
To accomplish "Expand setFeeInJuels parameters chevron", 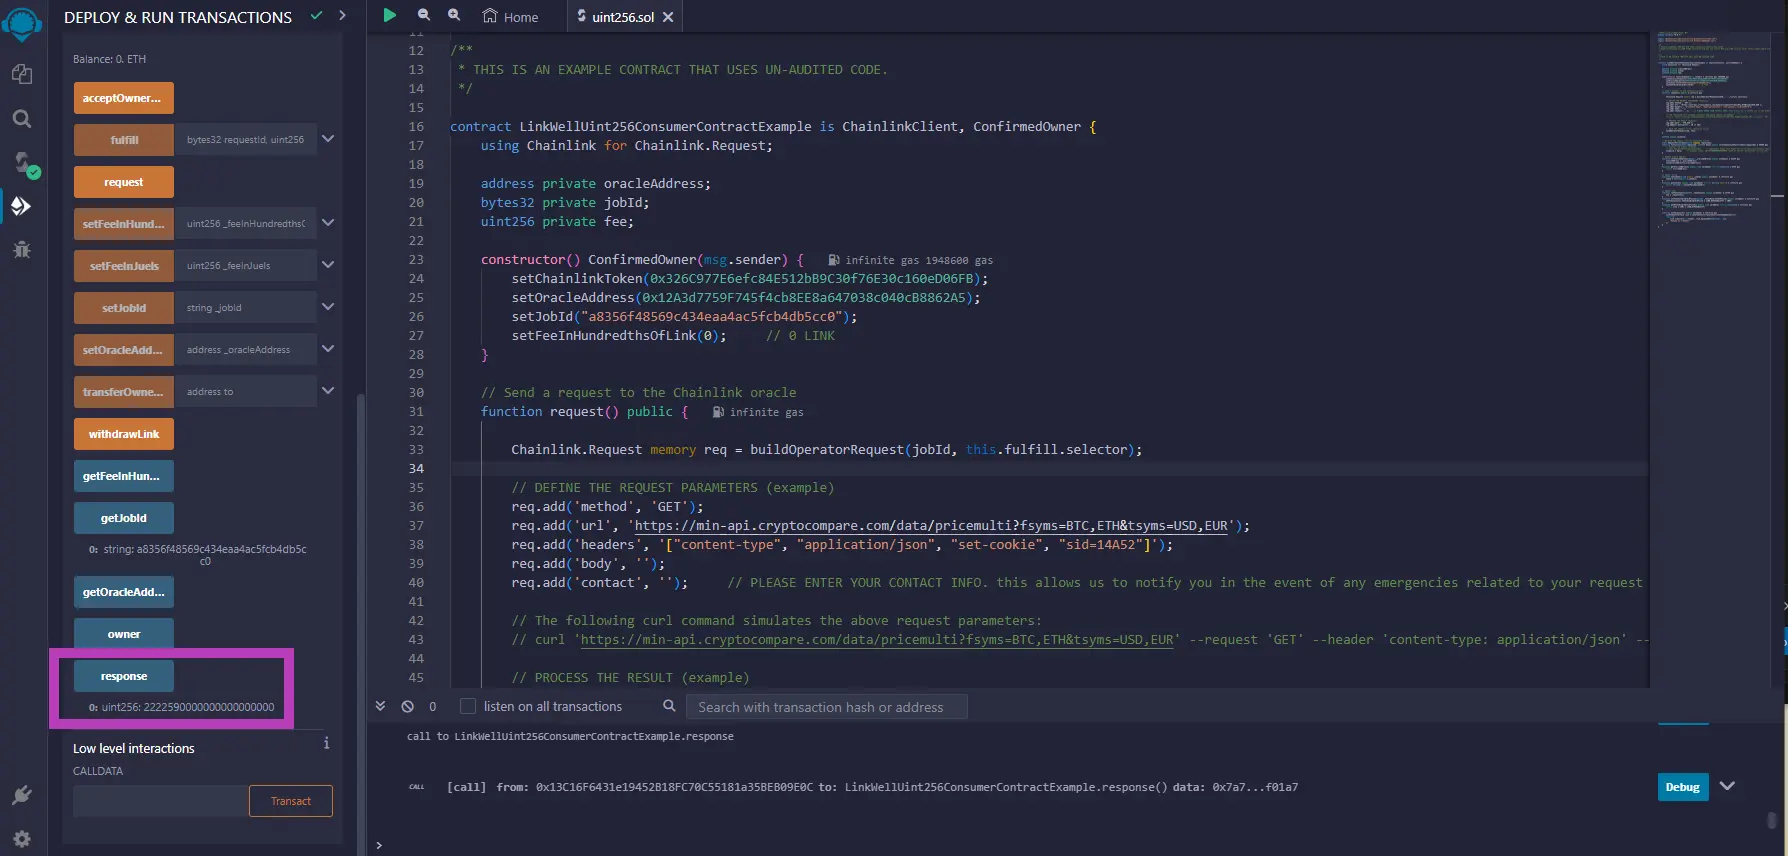I will [x=328, y=265].
